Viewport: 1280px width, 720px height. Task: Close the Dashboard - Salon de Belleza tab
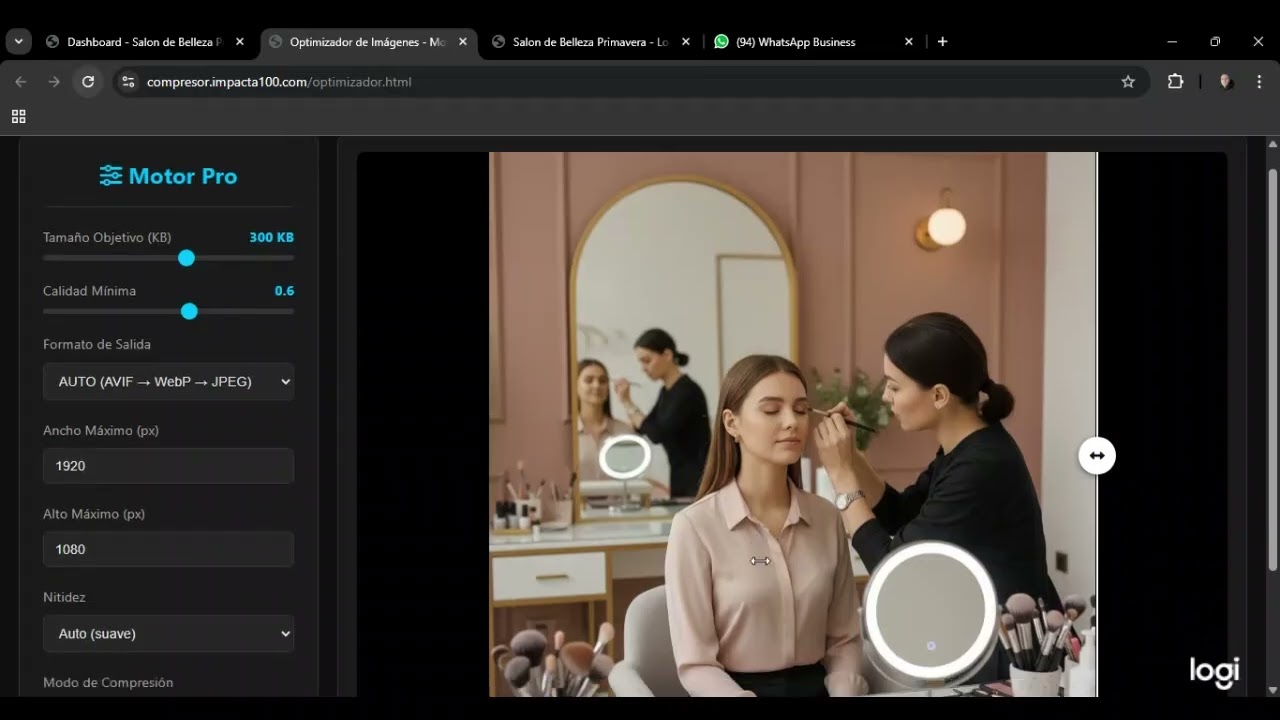240,42
